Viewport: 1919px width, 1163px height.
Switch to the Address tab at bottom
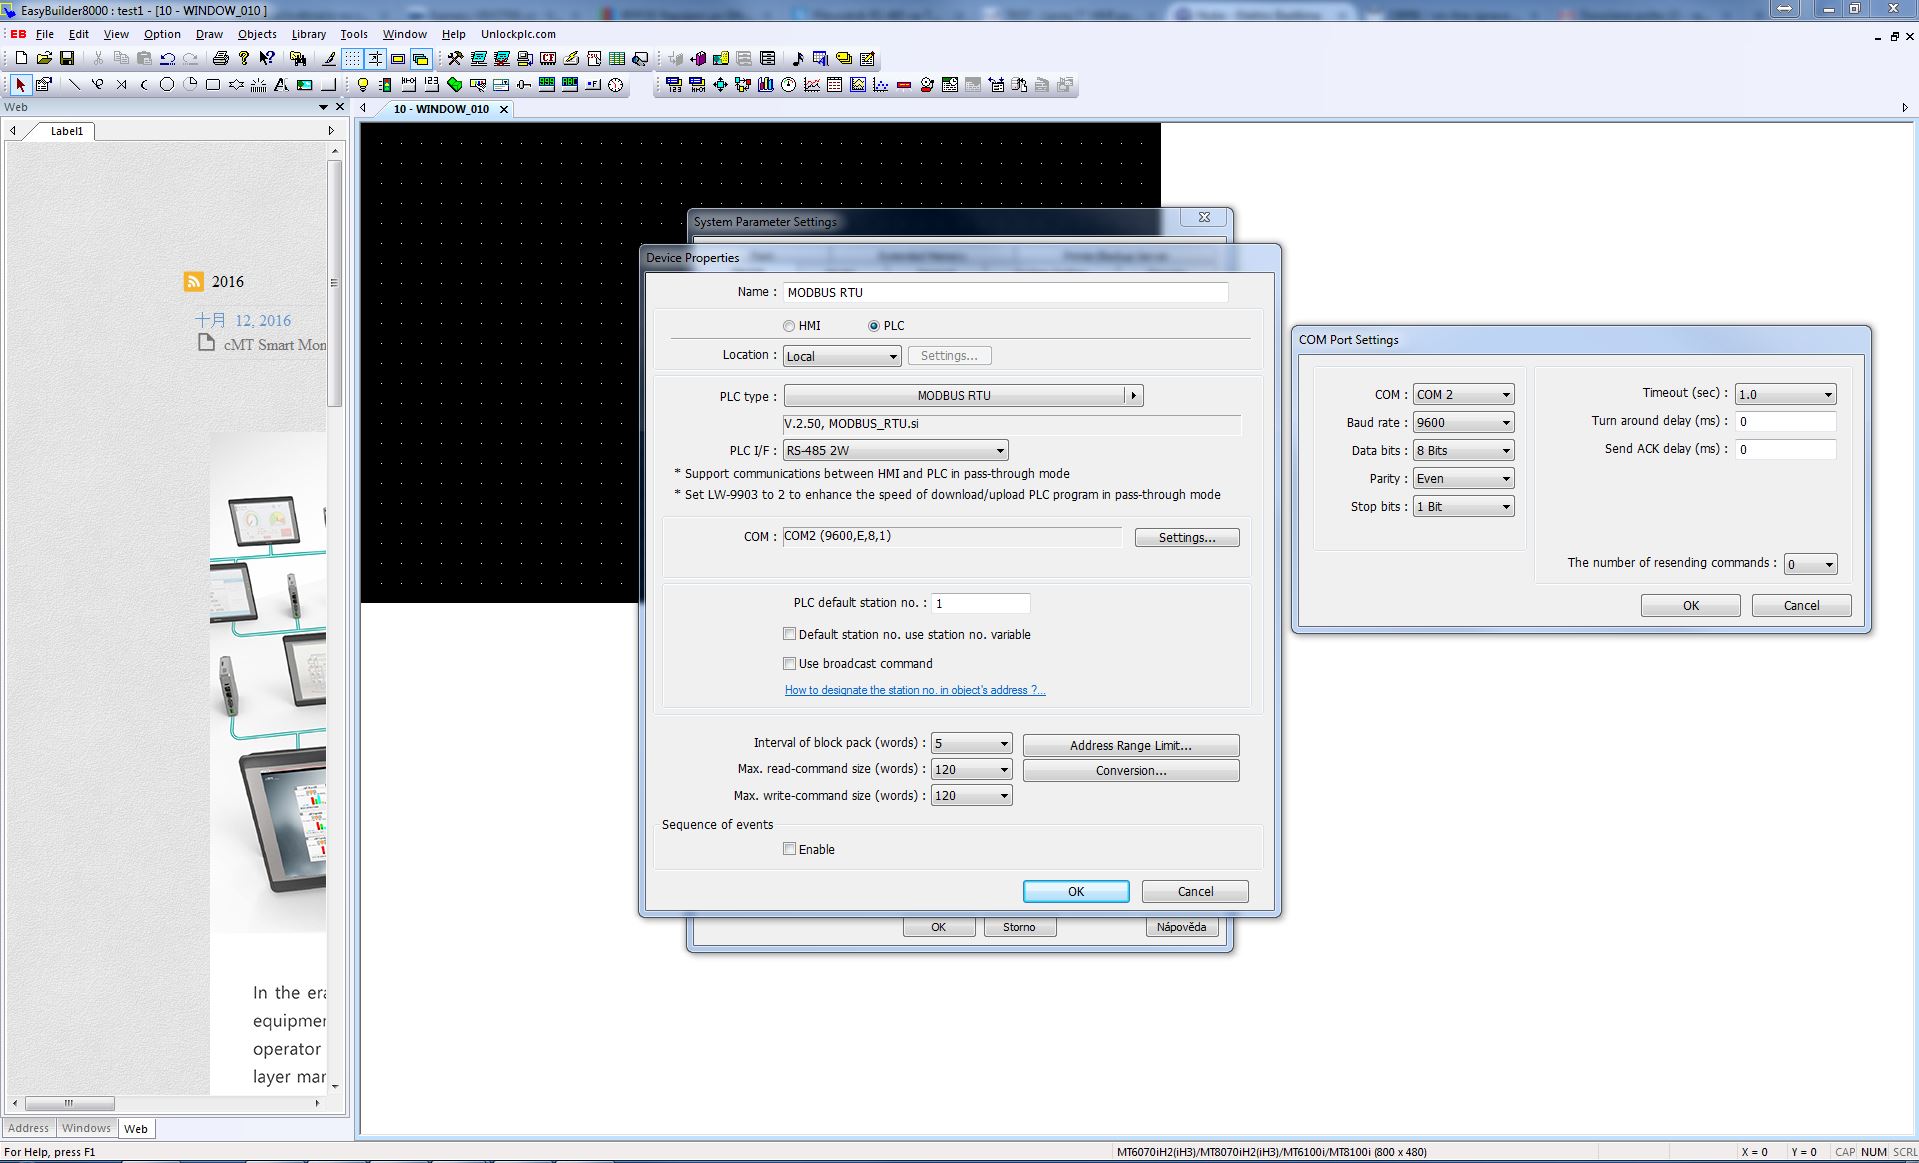pos(28,1128)
